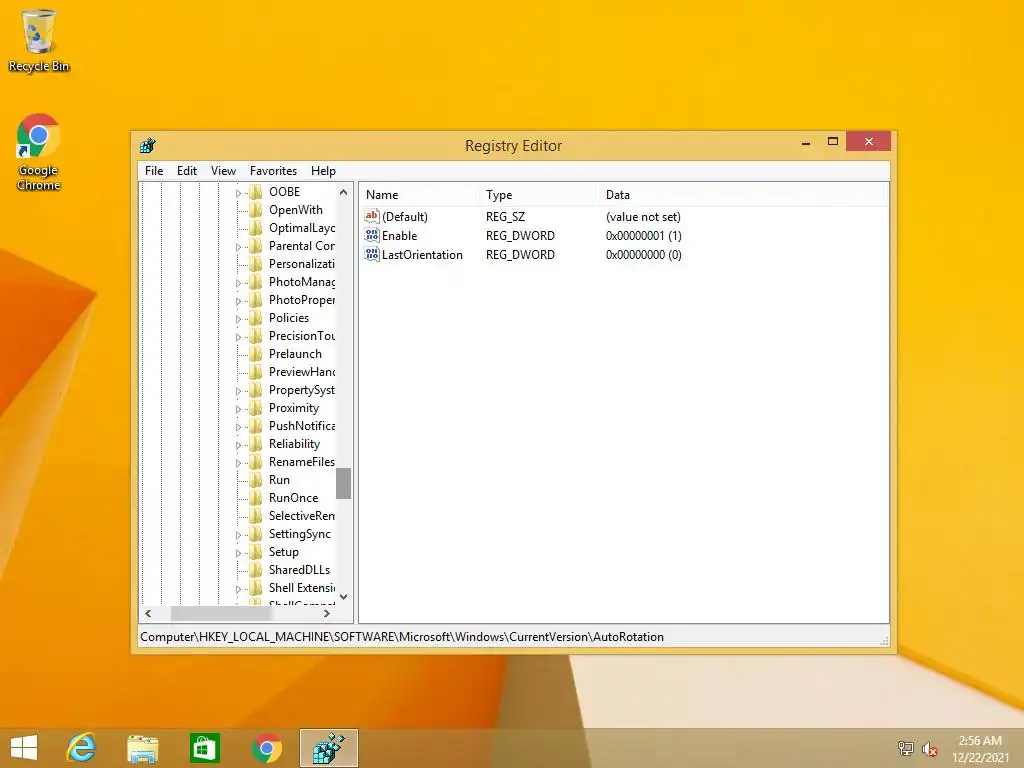Click Registry Editor taskbar button
The height and width of the screenshot is (768, 1024).
point(328,748)
